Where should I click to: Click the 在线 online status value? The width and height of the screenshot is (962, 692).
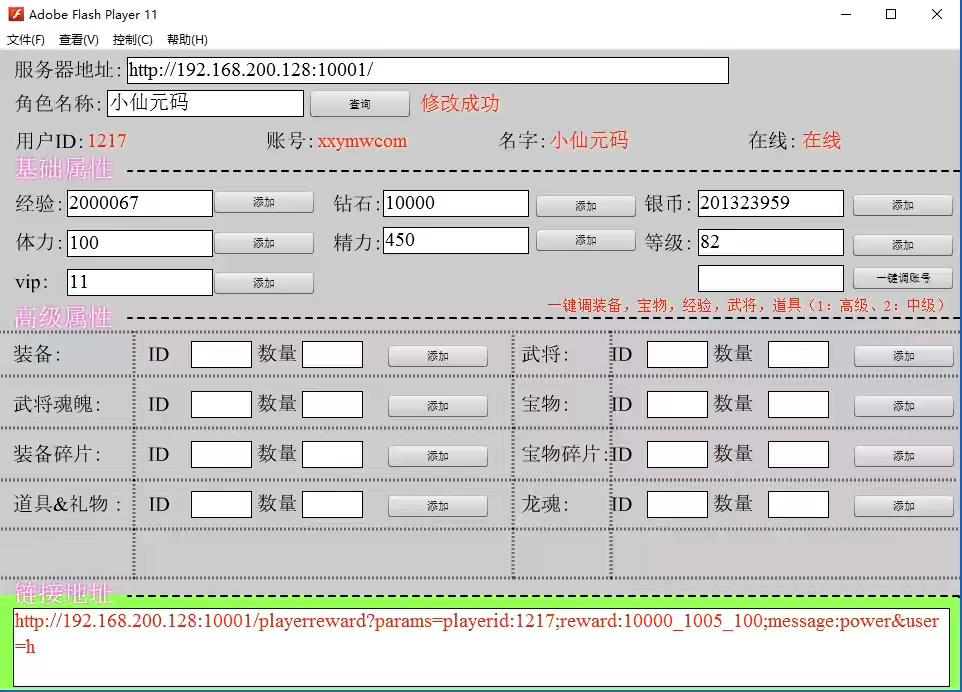(822, 140)
